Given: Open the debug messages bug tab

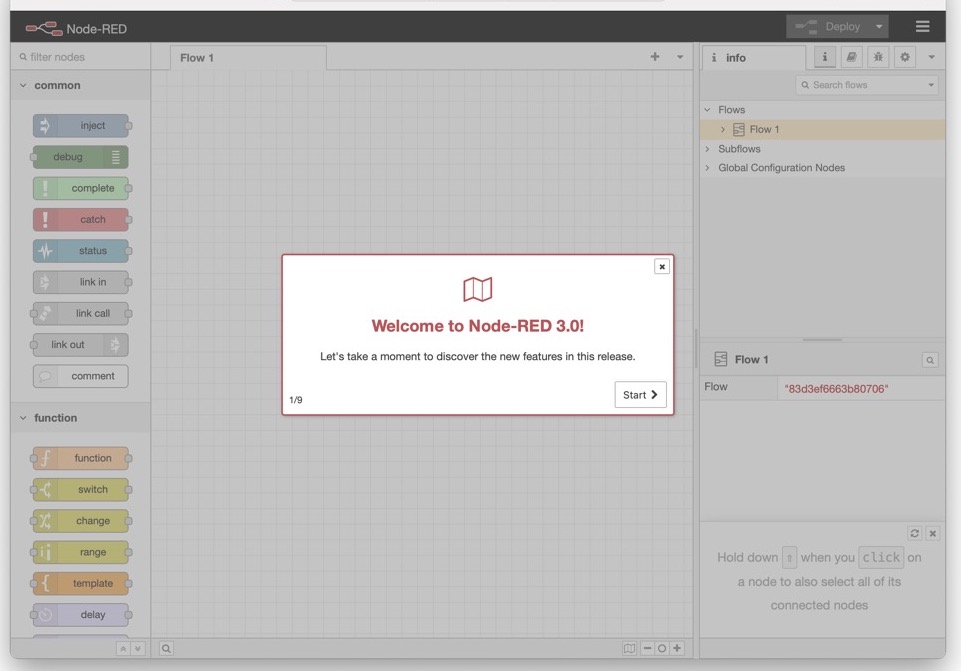Looking at the screenshot, I should coord(878,57).
